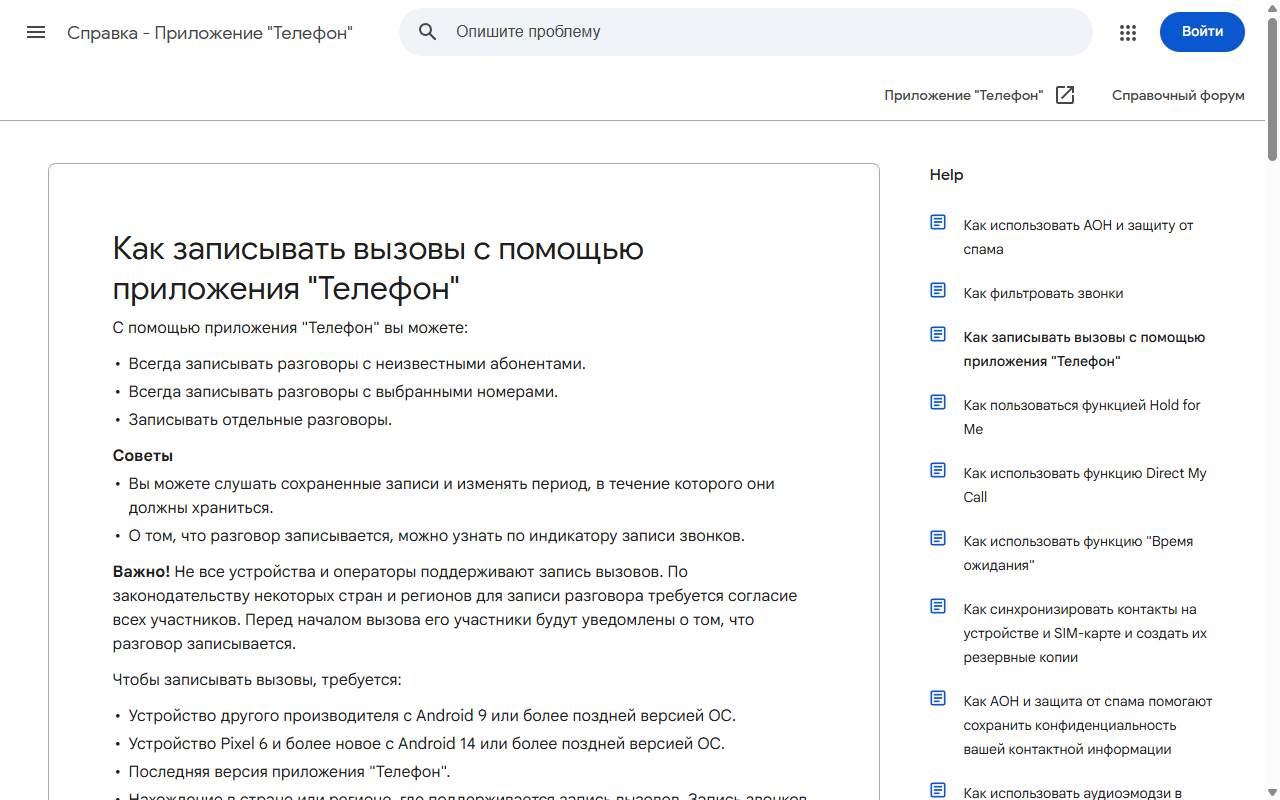The width and height of the screenshot is (1280, 800).
Task: Click the article icon for аудиоэмодзи
Action: point(938,790)
